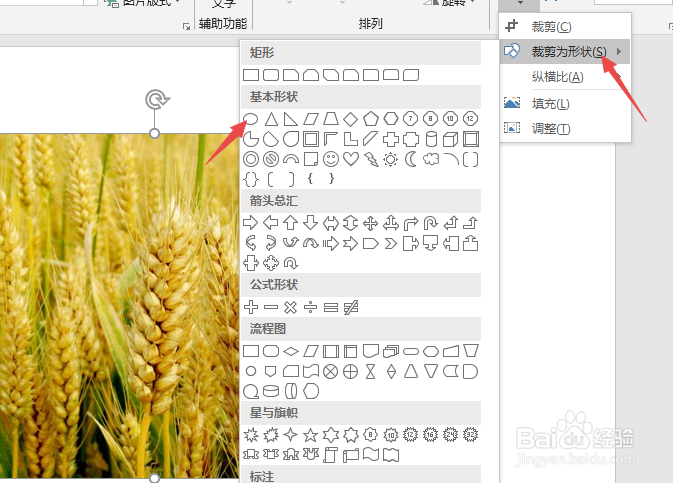Image resolution: width=673 pixels, height=483 pixels.
Task: Choose the no-symbol prohibited shape
Action: pos(271,159)
